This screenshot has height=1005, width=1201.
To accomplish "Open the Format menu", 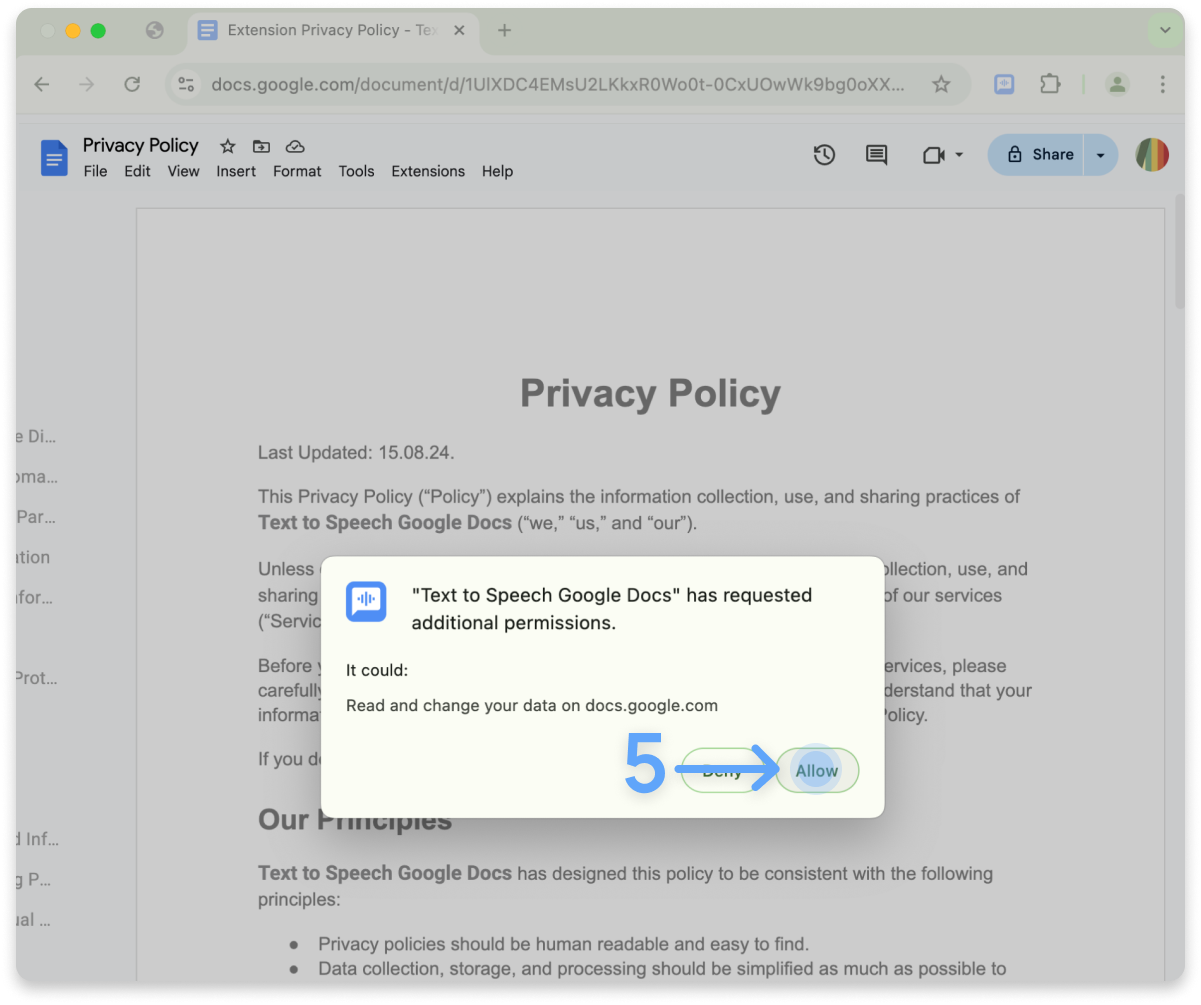I will 297,171.
